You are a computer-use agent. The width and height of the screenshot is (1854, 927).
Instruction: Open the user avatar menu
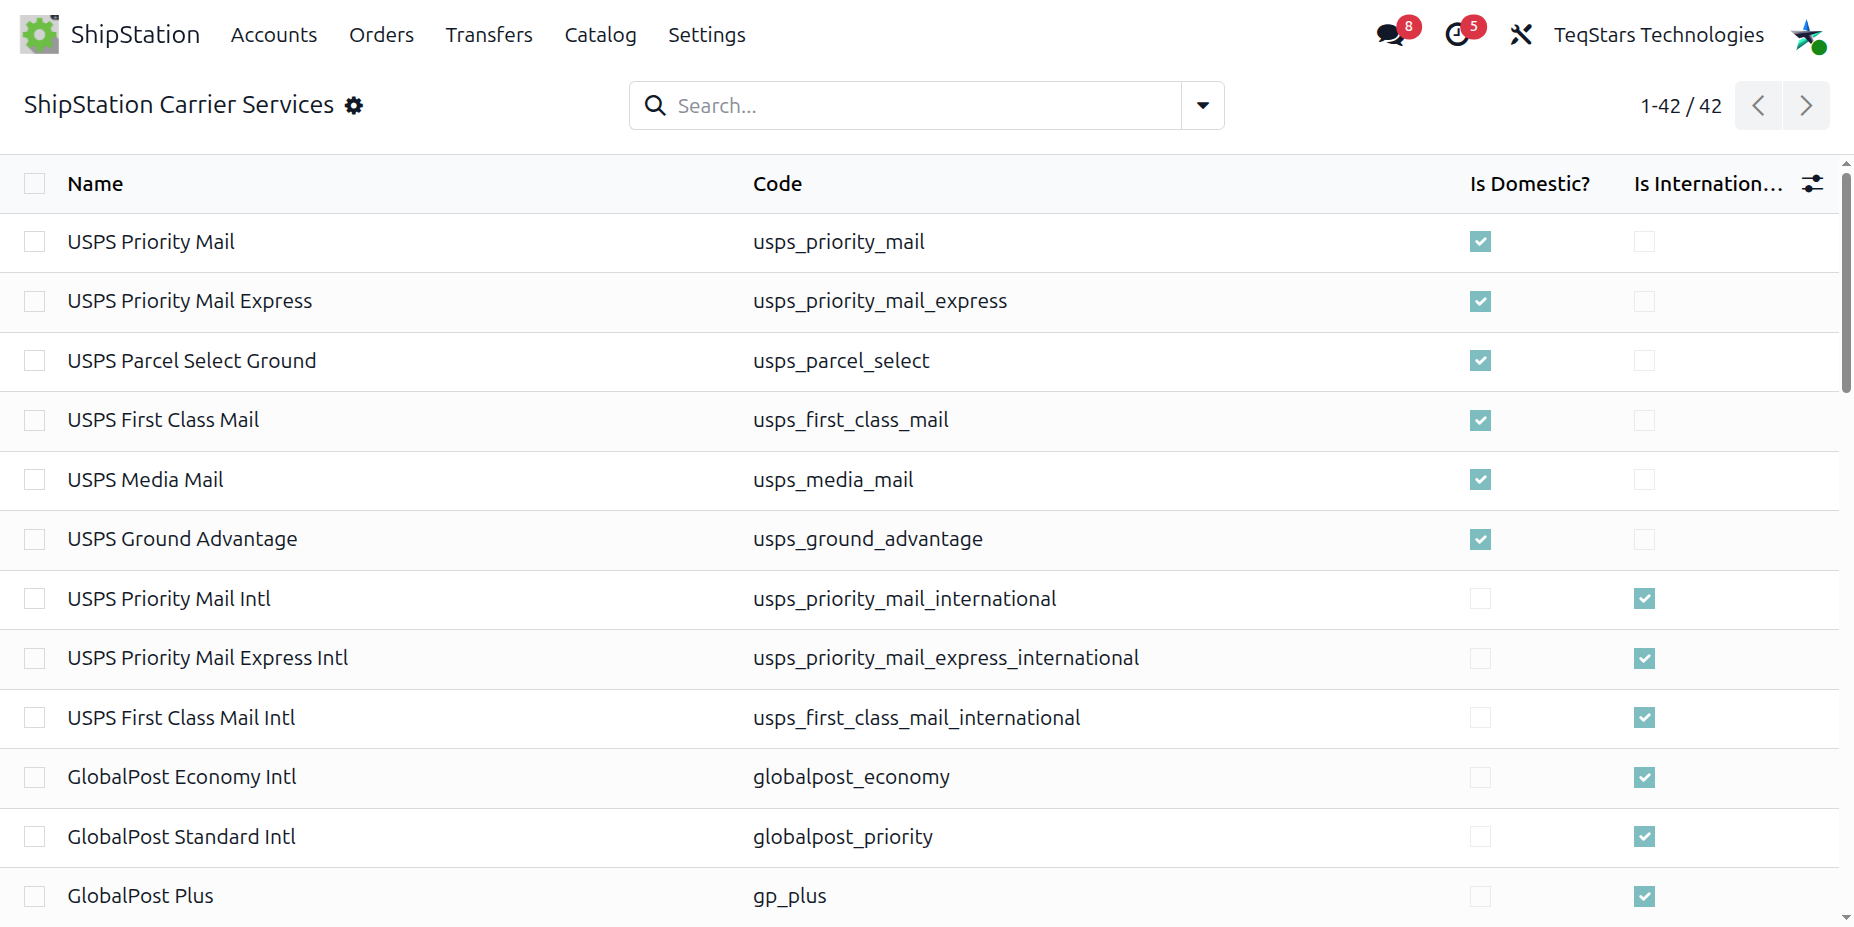pyautogui.click(x=1808, y=35)
